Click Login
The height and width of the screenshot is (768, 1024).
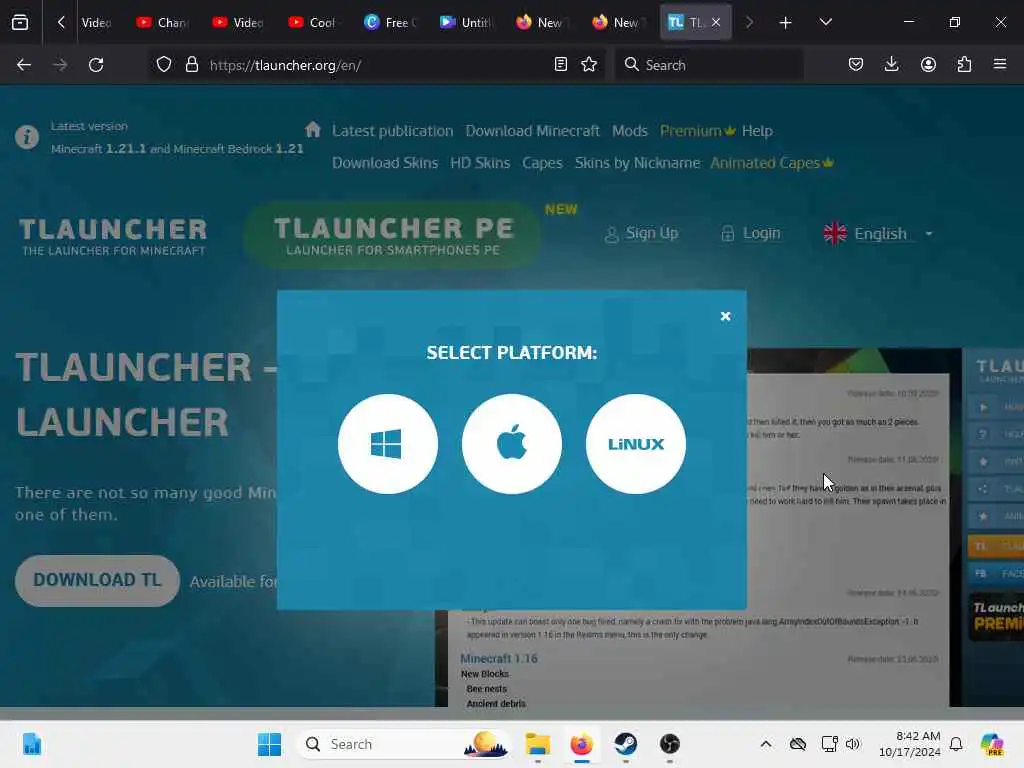point(751,234)
